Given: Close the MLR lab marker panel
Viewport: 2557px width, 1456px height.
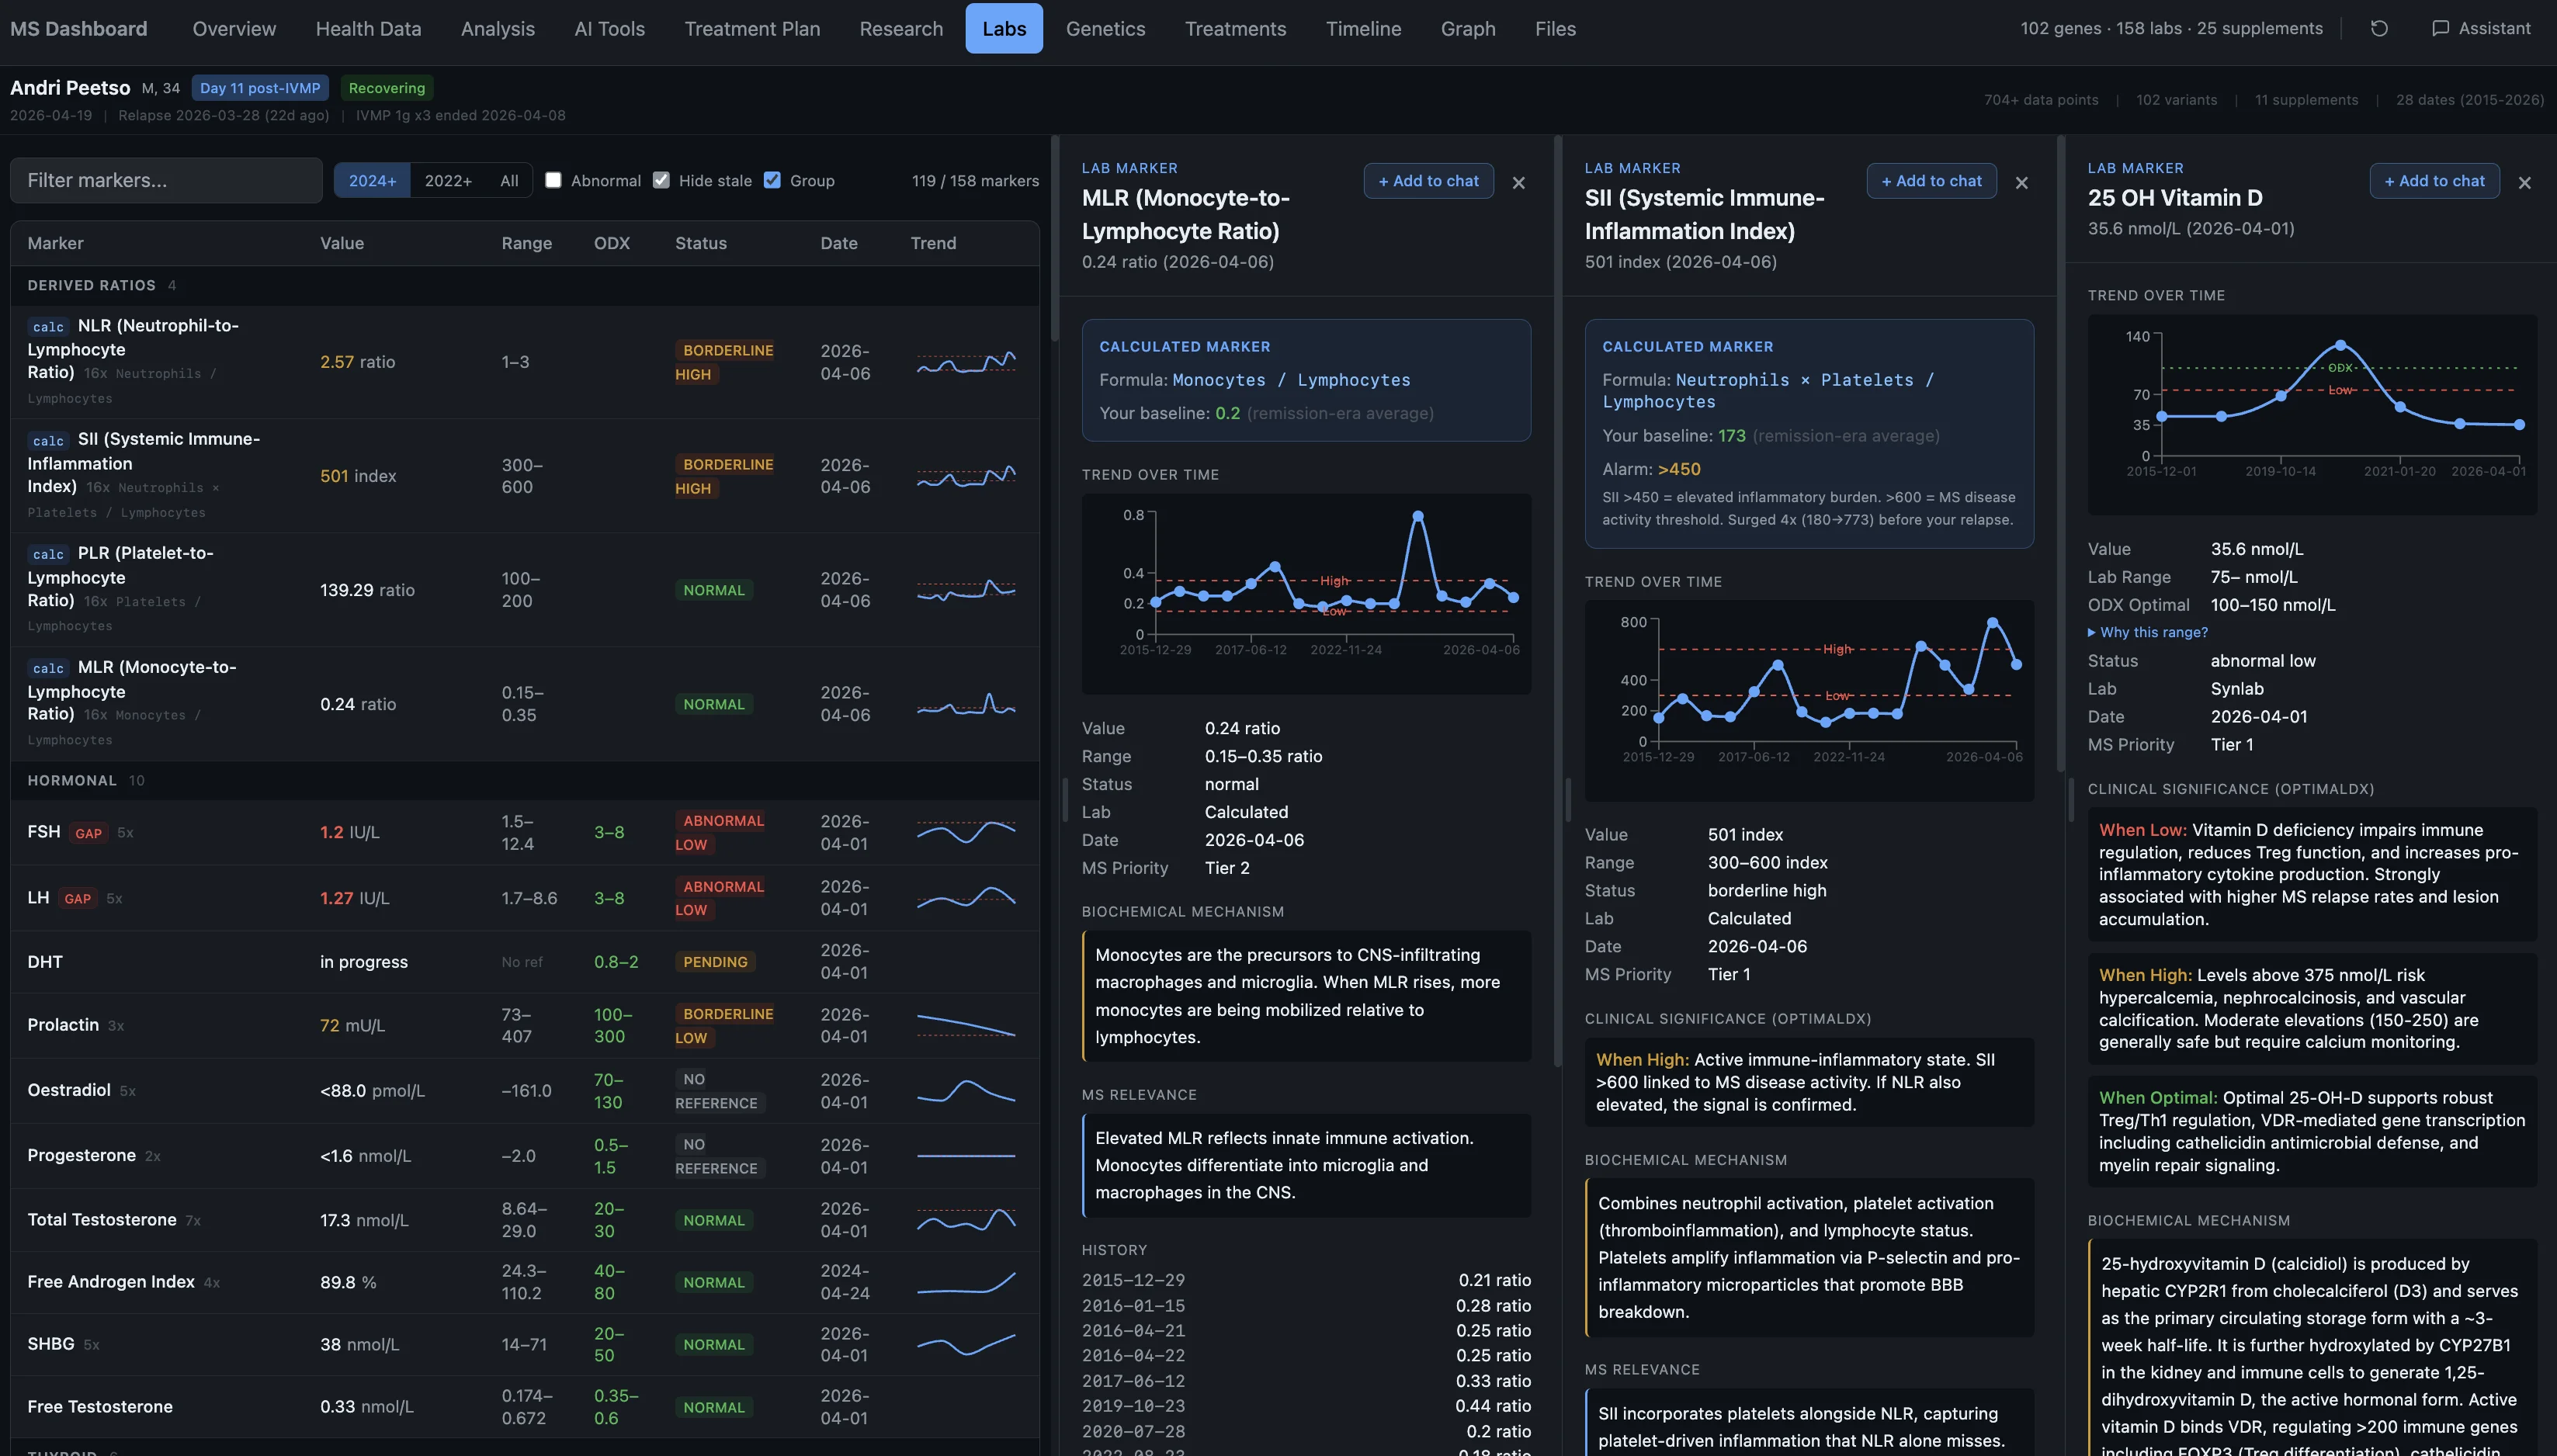Looking at the screenshot, I should [1518, 183].
